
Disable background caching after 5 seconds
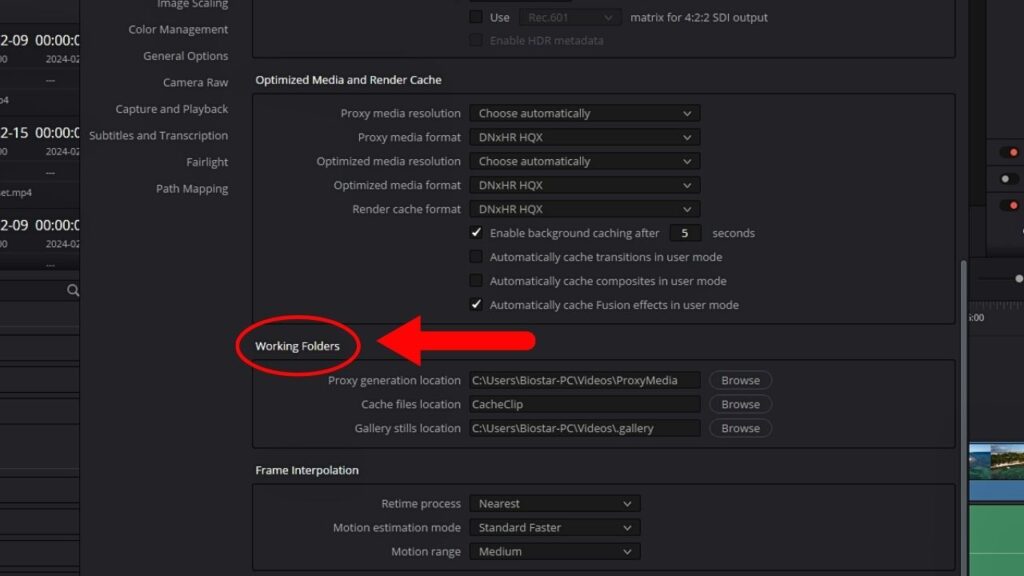pyautogui.click(x=477, y=233)
